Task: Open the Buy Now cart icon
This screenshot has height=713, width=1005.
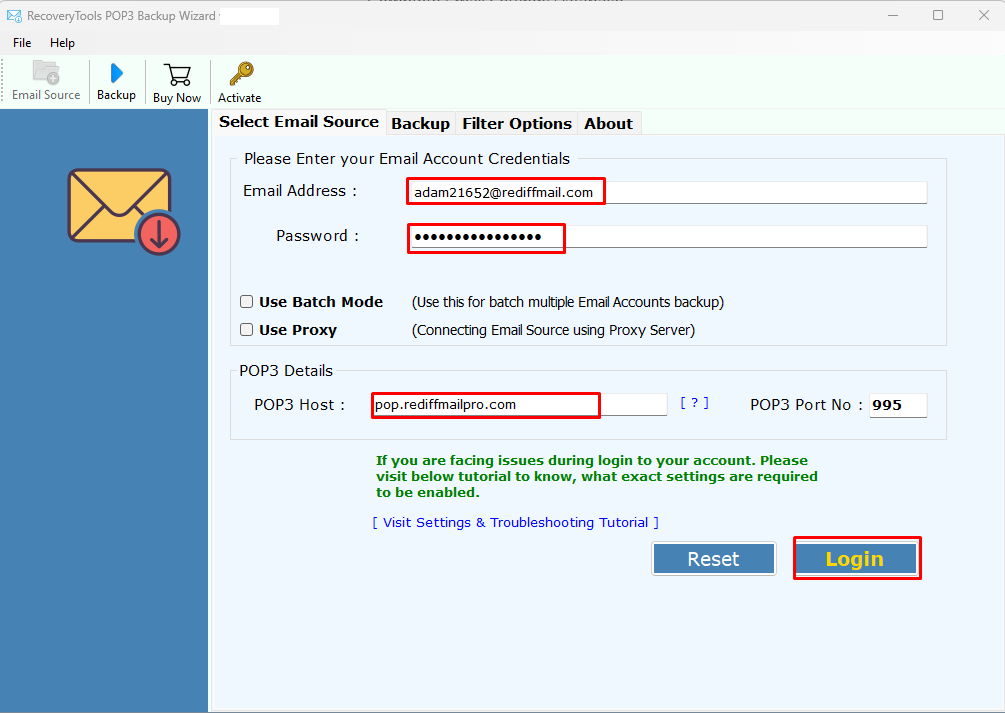Action: [177, 83]
